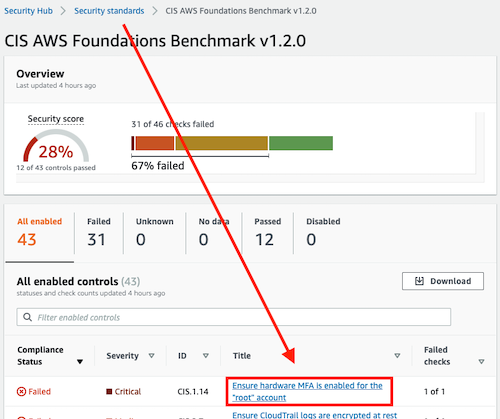Click the Download button

click(443, 281)
